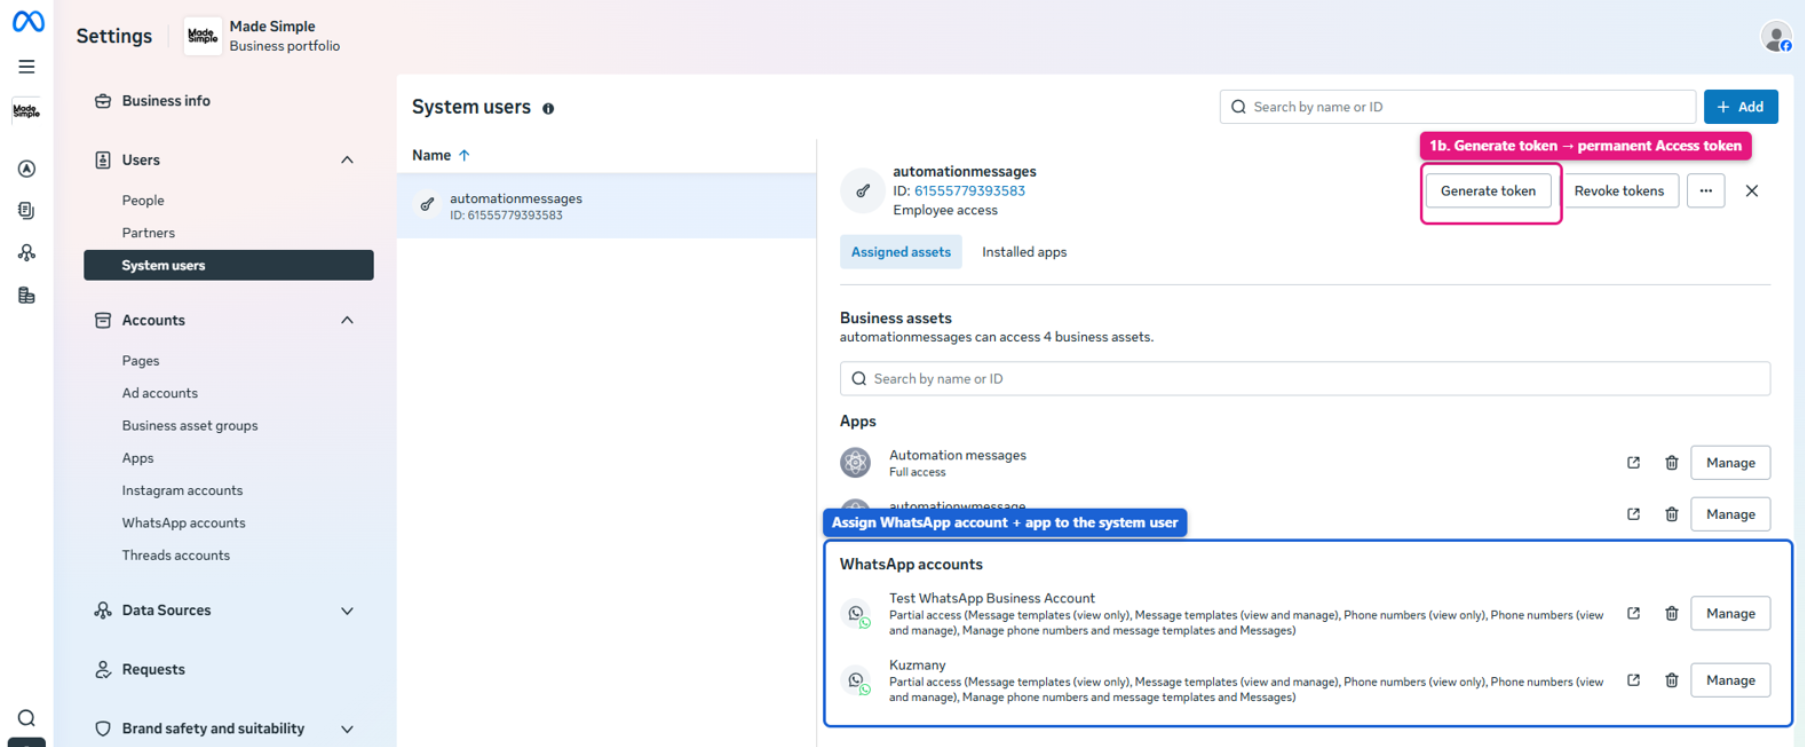Remove the Automation messages app with trash icon
This screenshot has width=1805, height=747.
point(1671,463)
